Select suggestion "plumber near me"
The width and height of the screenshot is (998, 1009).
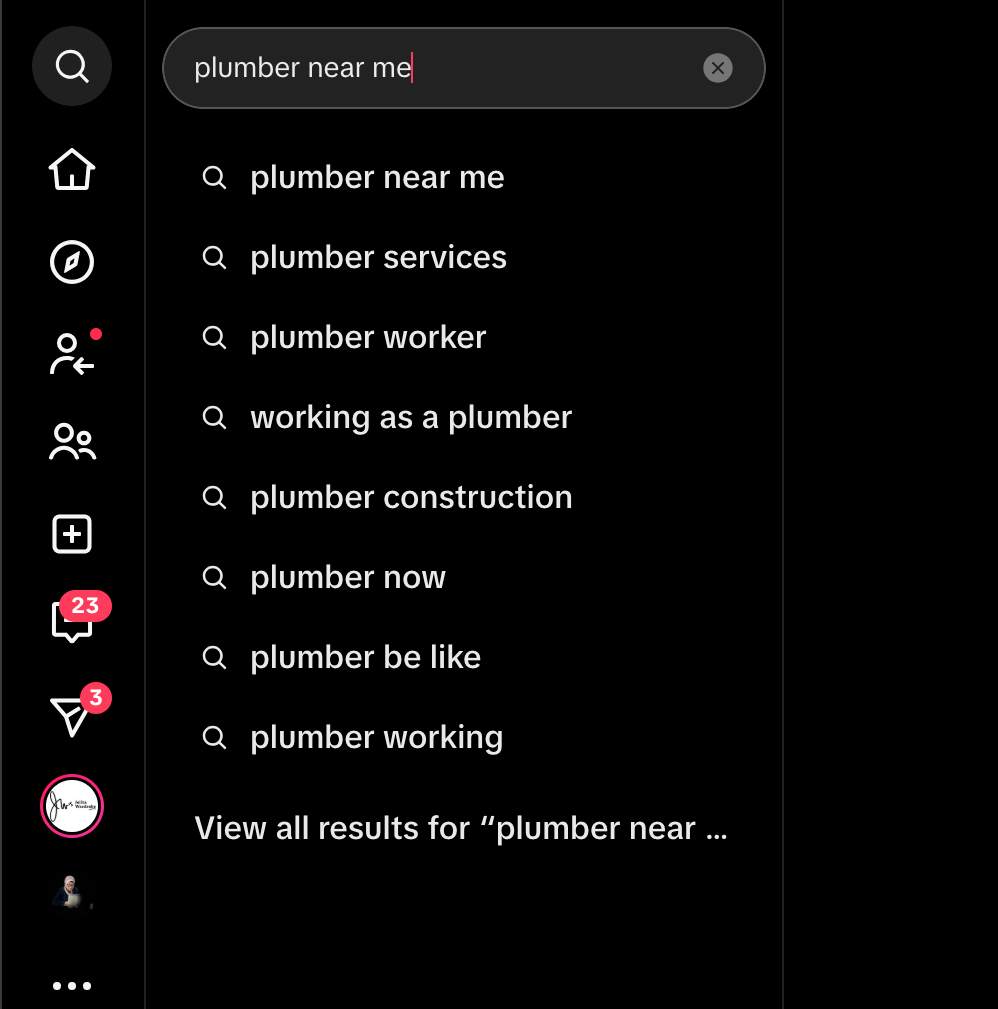point(377,178)
